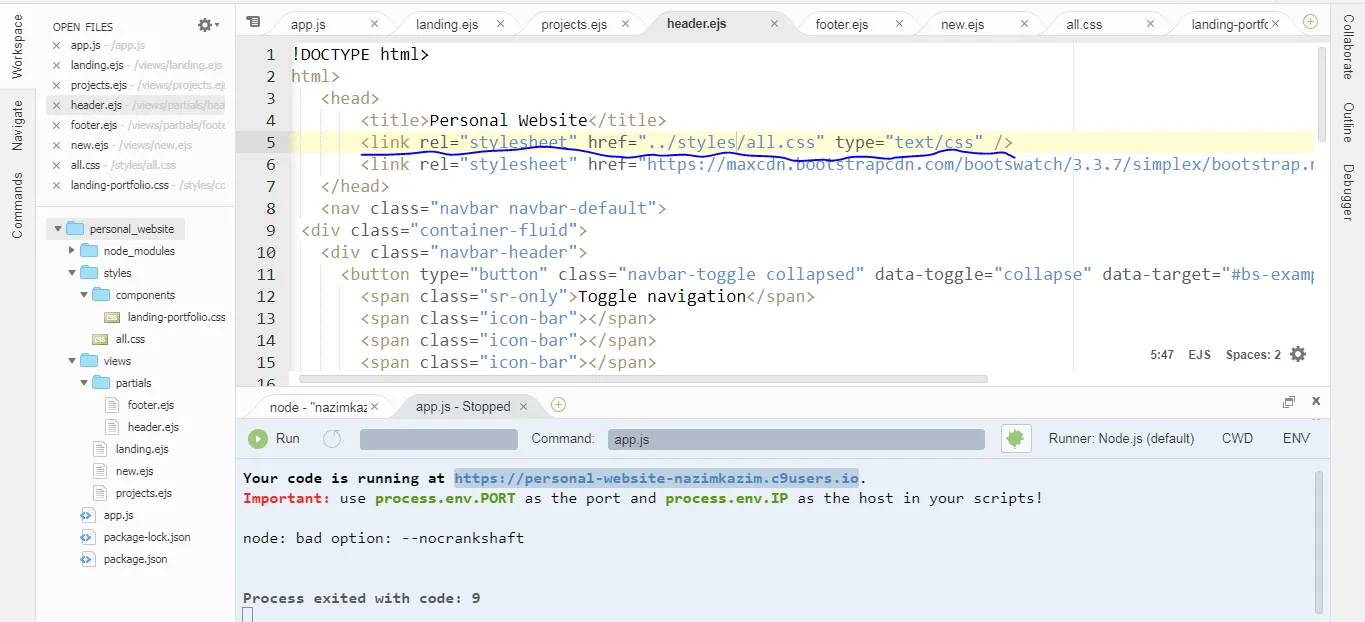Open editor preferences gear in status bar

[x=1298, y=354]
